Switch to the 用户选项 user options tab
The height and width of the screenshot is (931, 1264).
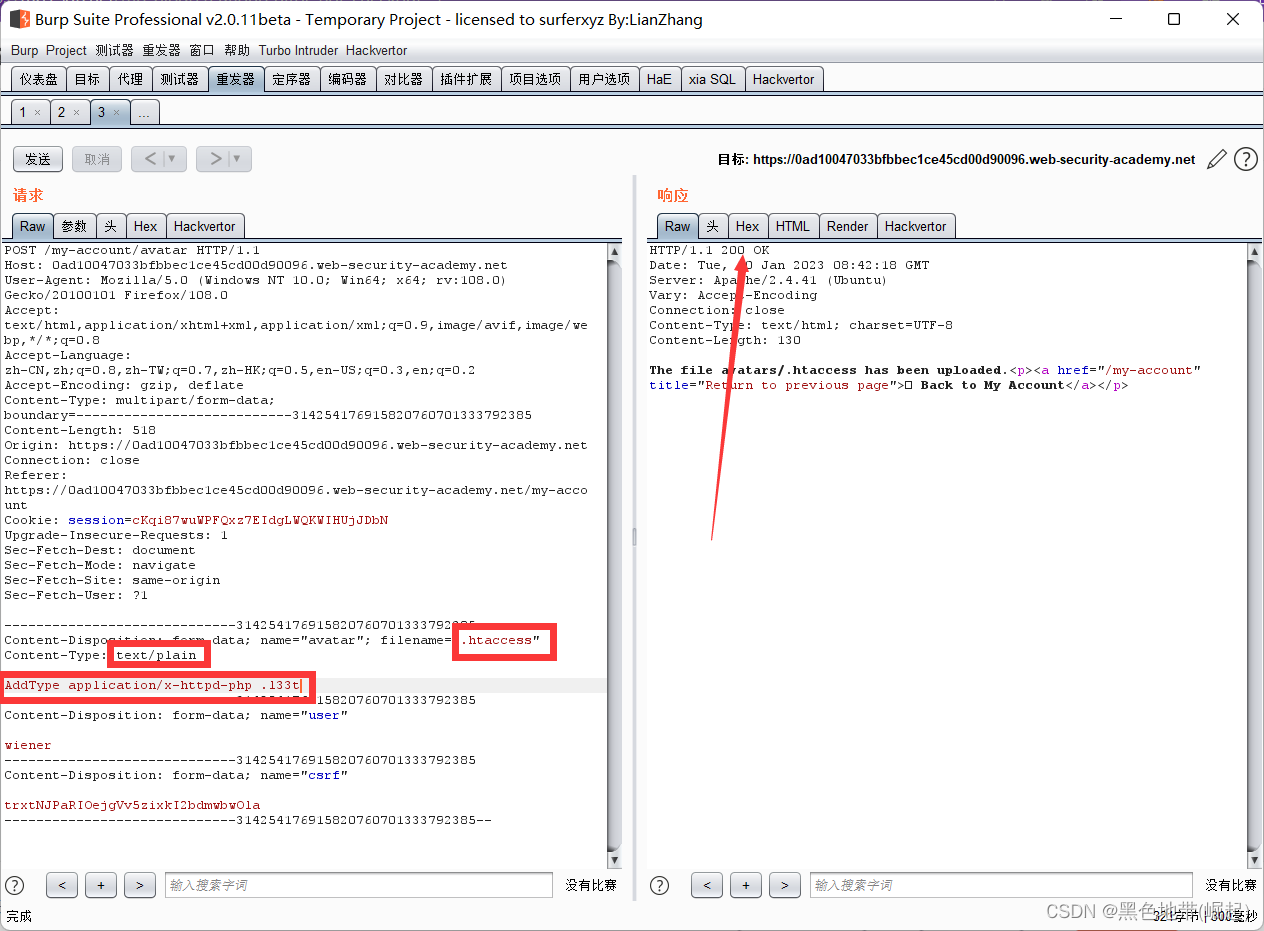(x=604, y=79)
